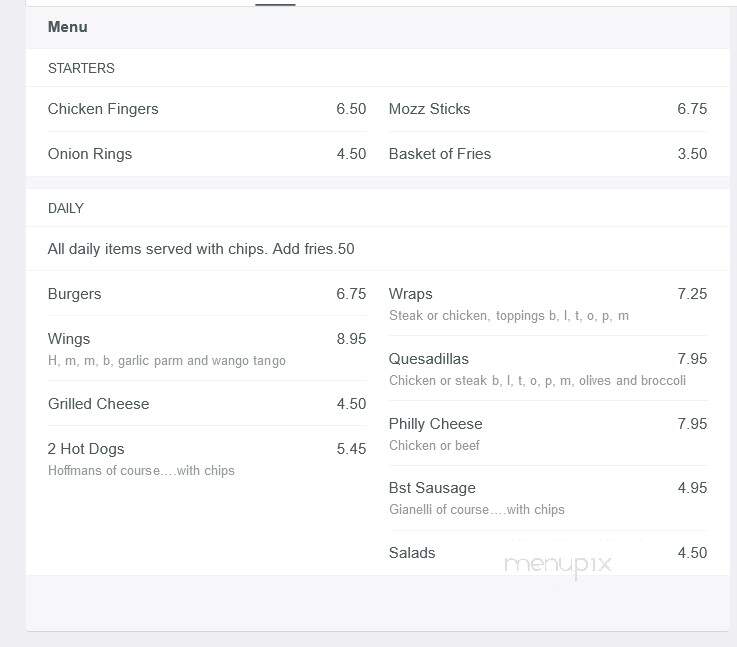Select the DAILY section header
This screenshot has height=647, width=737.
[66, 208]
